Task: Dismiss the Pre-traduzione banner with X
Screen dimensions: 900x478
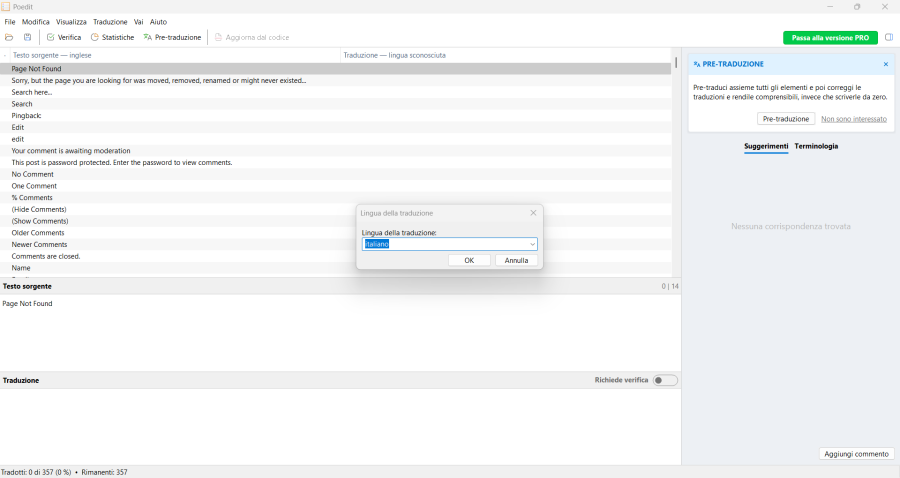Action: (x=885, y=64)
